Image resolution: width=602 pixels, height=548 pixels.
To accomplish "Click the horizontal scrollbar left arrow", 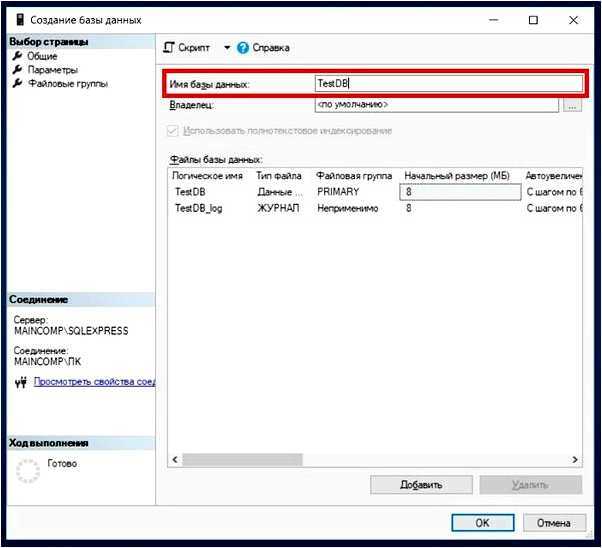I will point(175,460).
